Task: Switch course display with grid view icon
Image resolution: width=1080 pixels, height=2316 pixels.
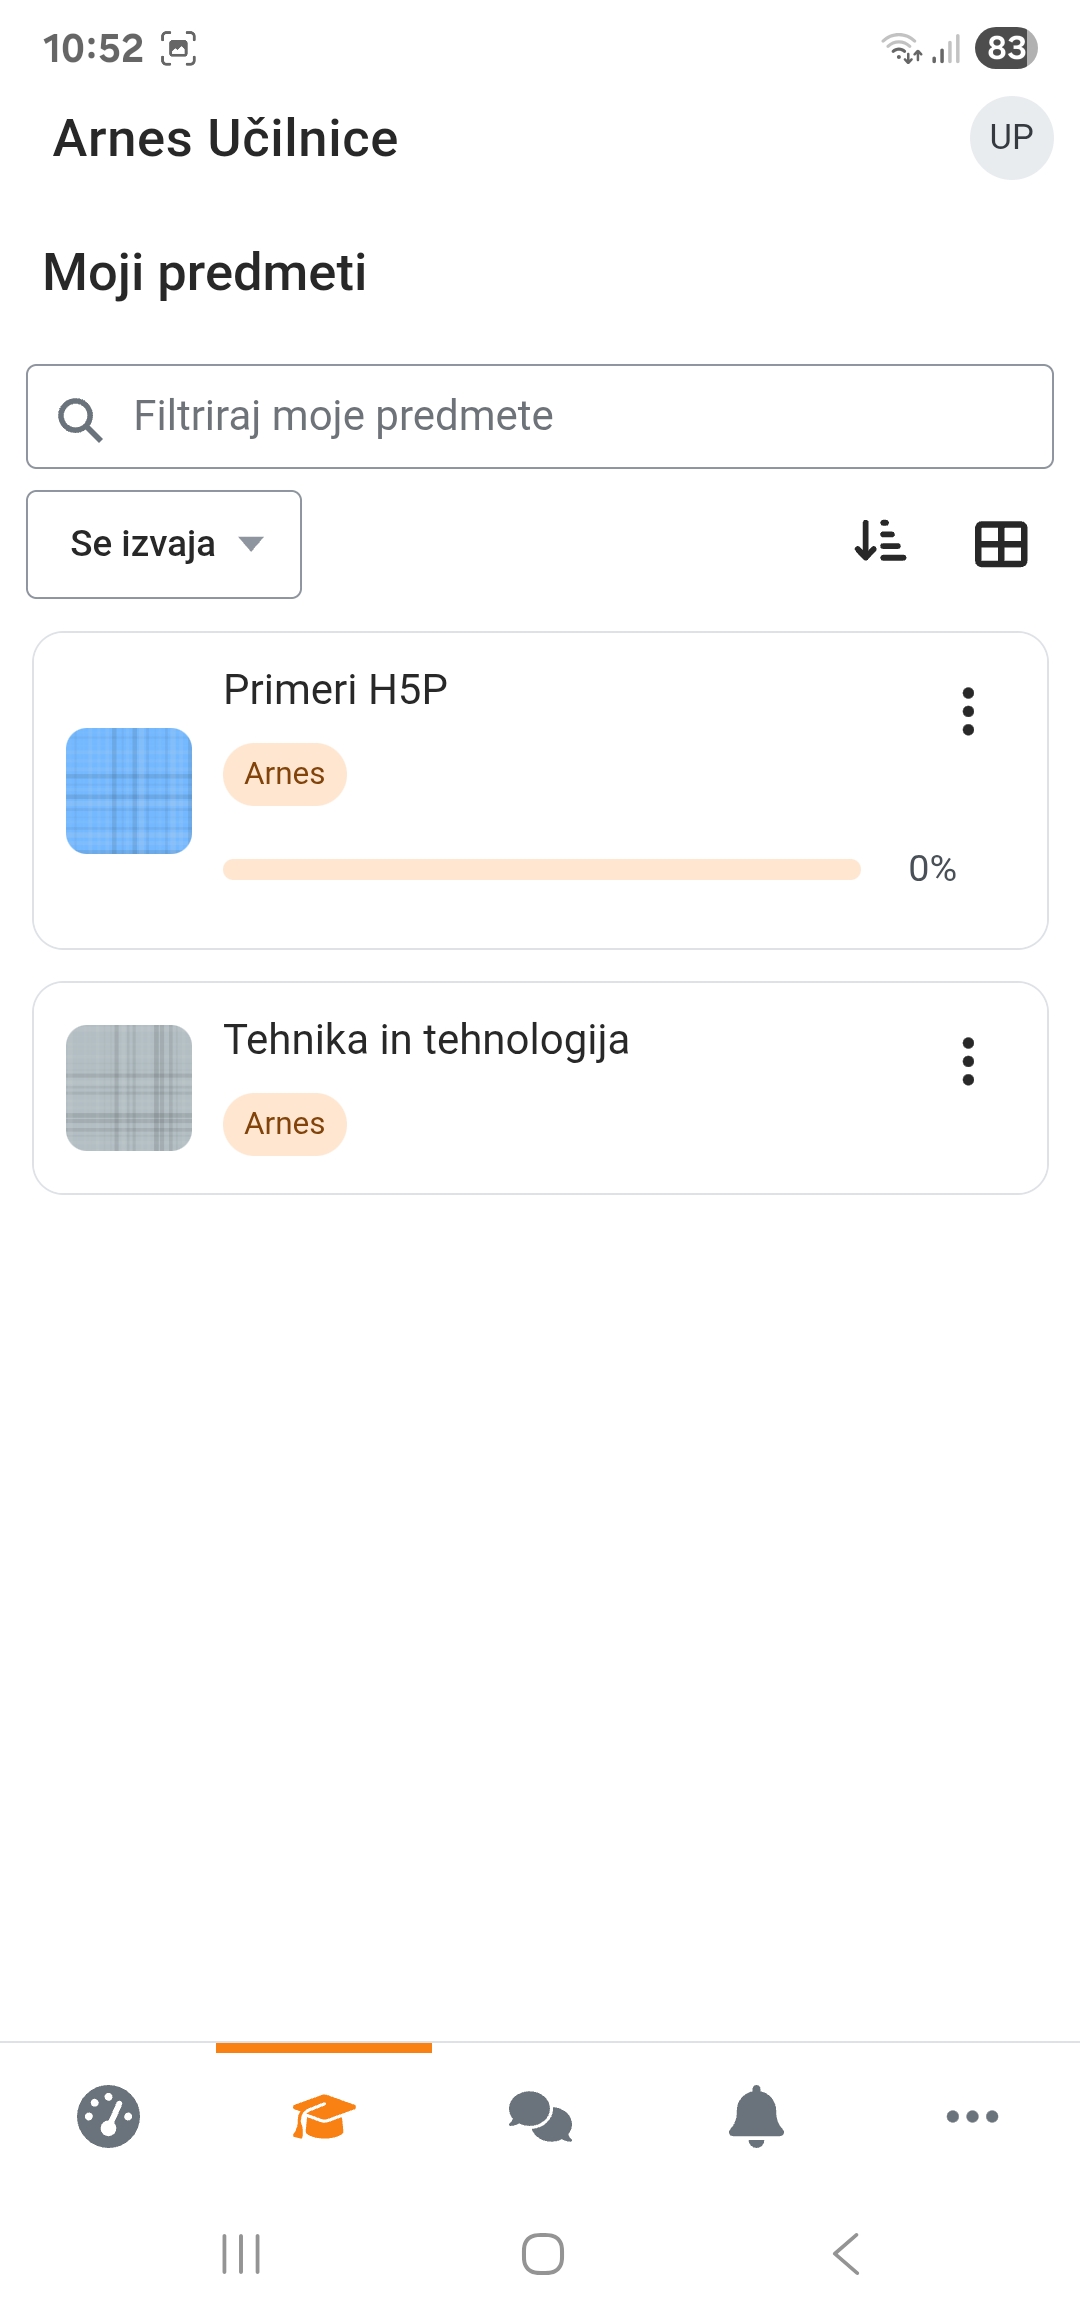Action: tap(1001, 545)
